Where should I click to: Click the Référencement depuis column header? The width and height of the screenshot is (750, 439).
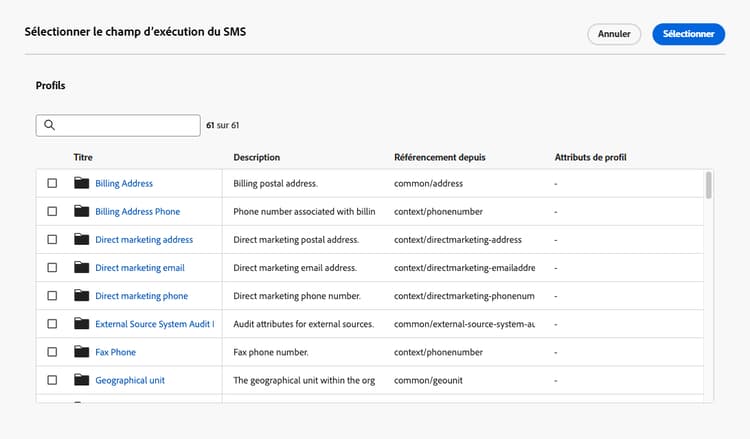440,157
